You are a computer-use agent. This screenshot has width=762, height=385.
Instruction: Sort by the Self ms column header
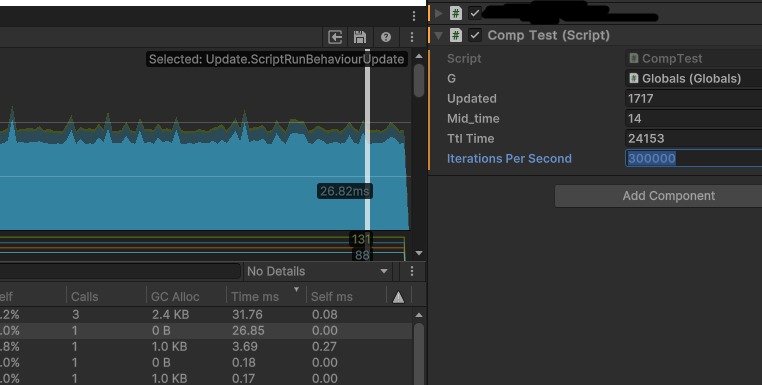(x=346, y=297)
